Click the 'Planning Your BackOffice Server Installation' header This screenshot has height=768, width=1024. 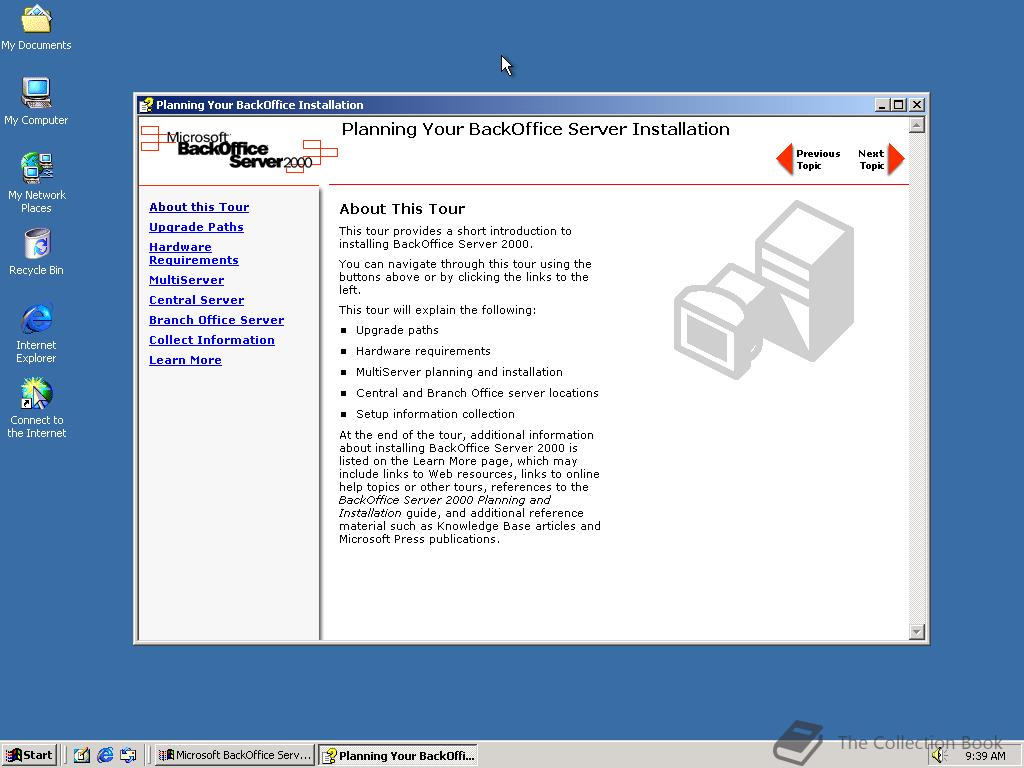point(536,129)
